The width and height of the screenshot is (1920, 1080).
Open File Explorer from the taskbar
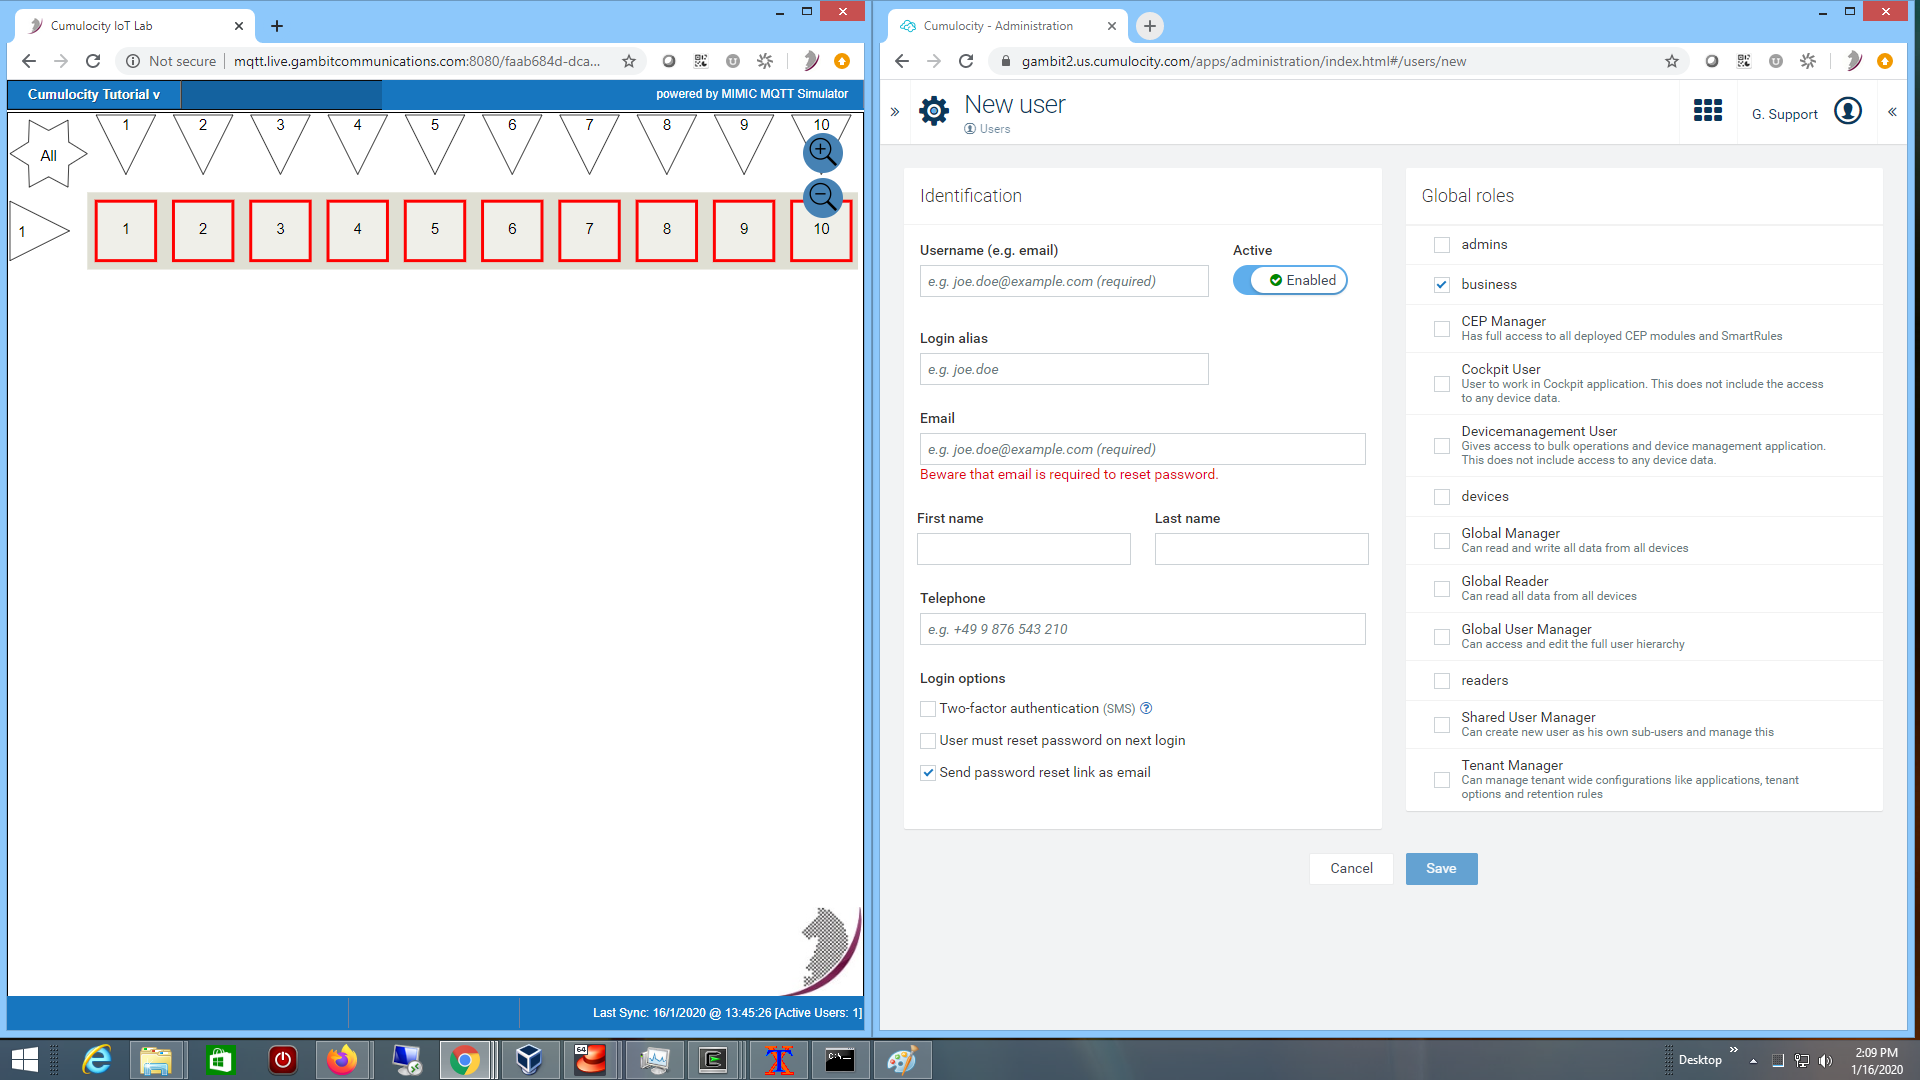(156, 1060)
